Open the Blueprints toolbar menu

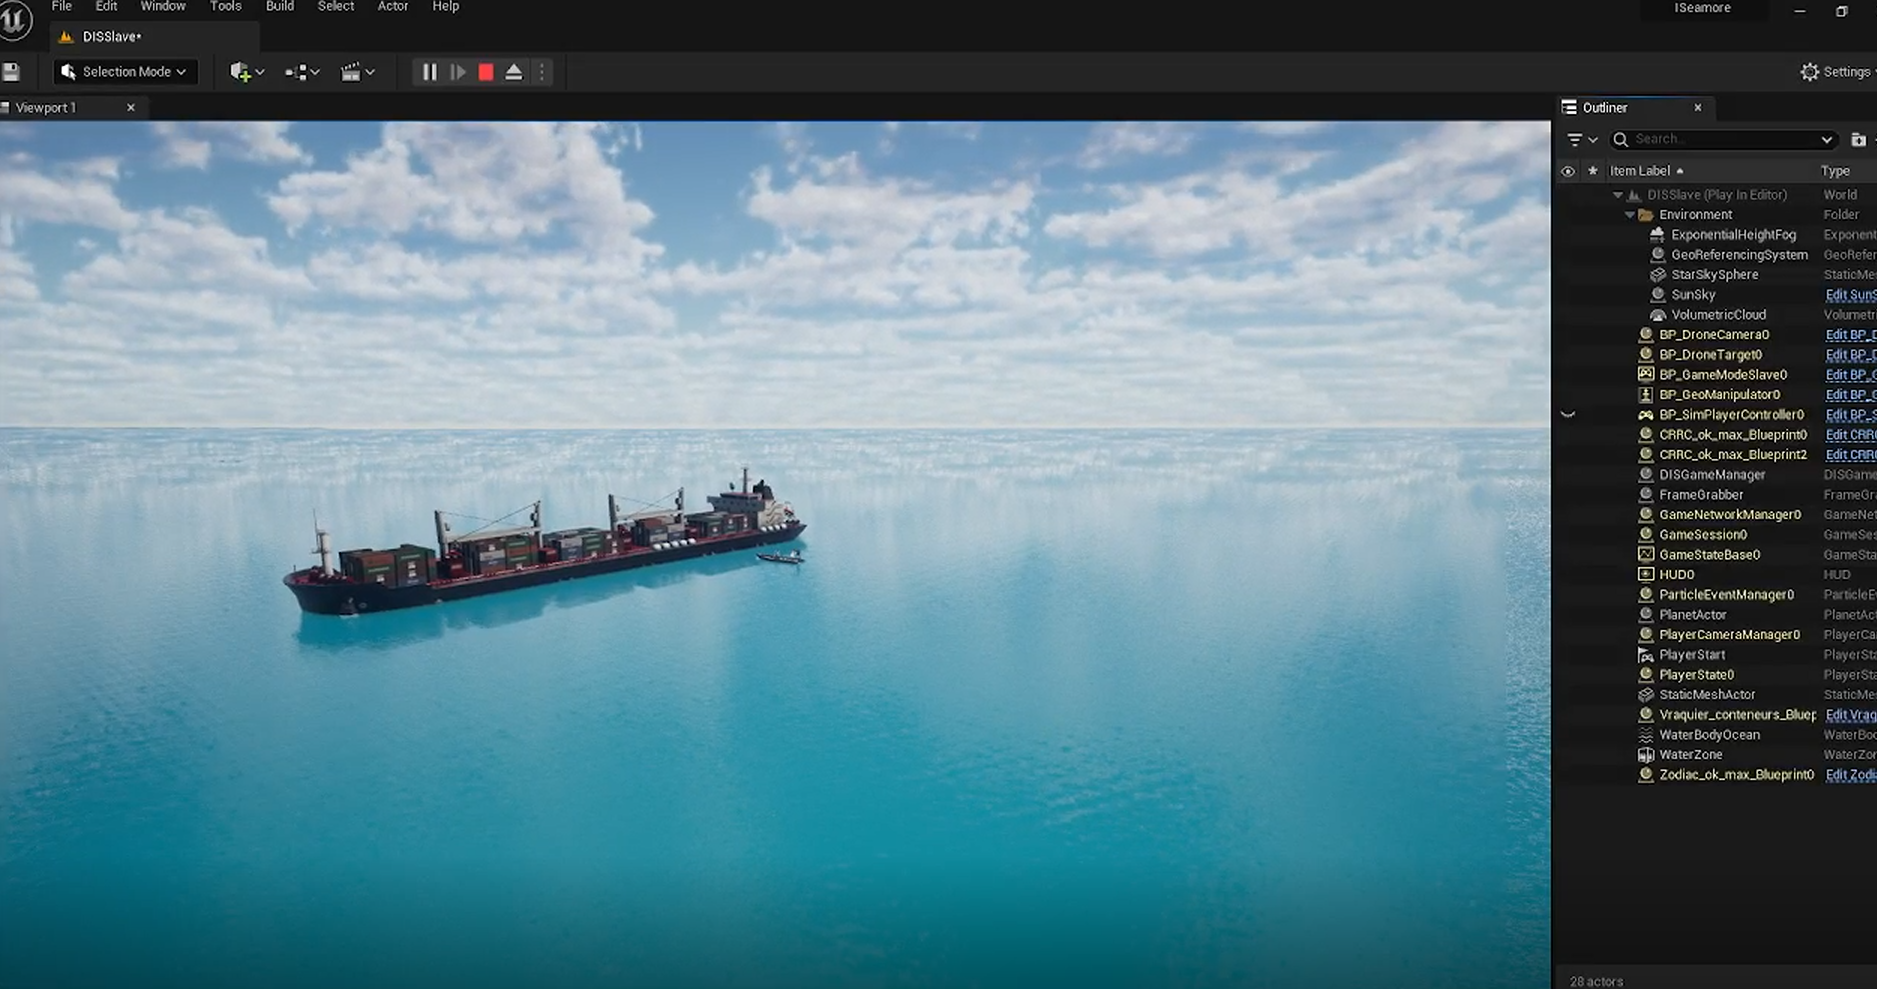pos(301,72)
